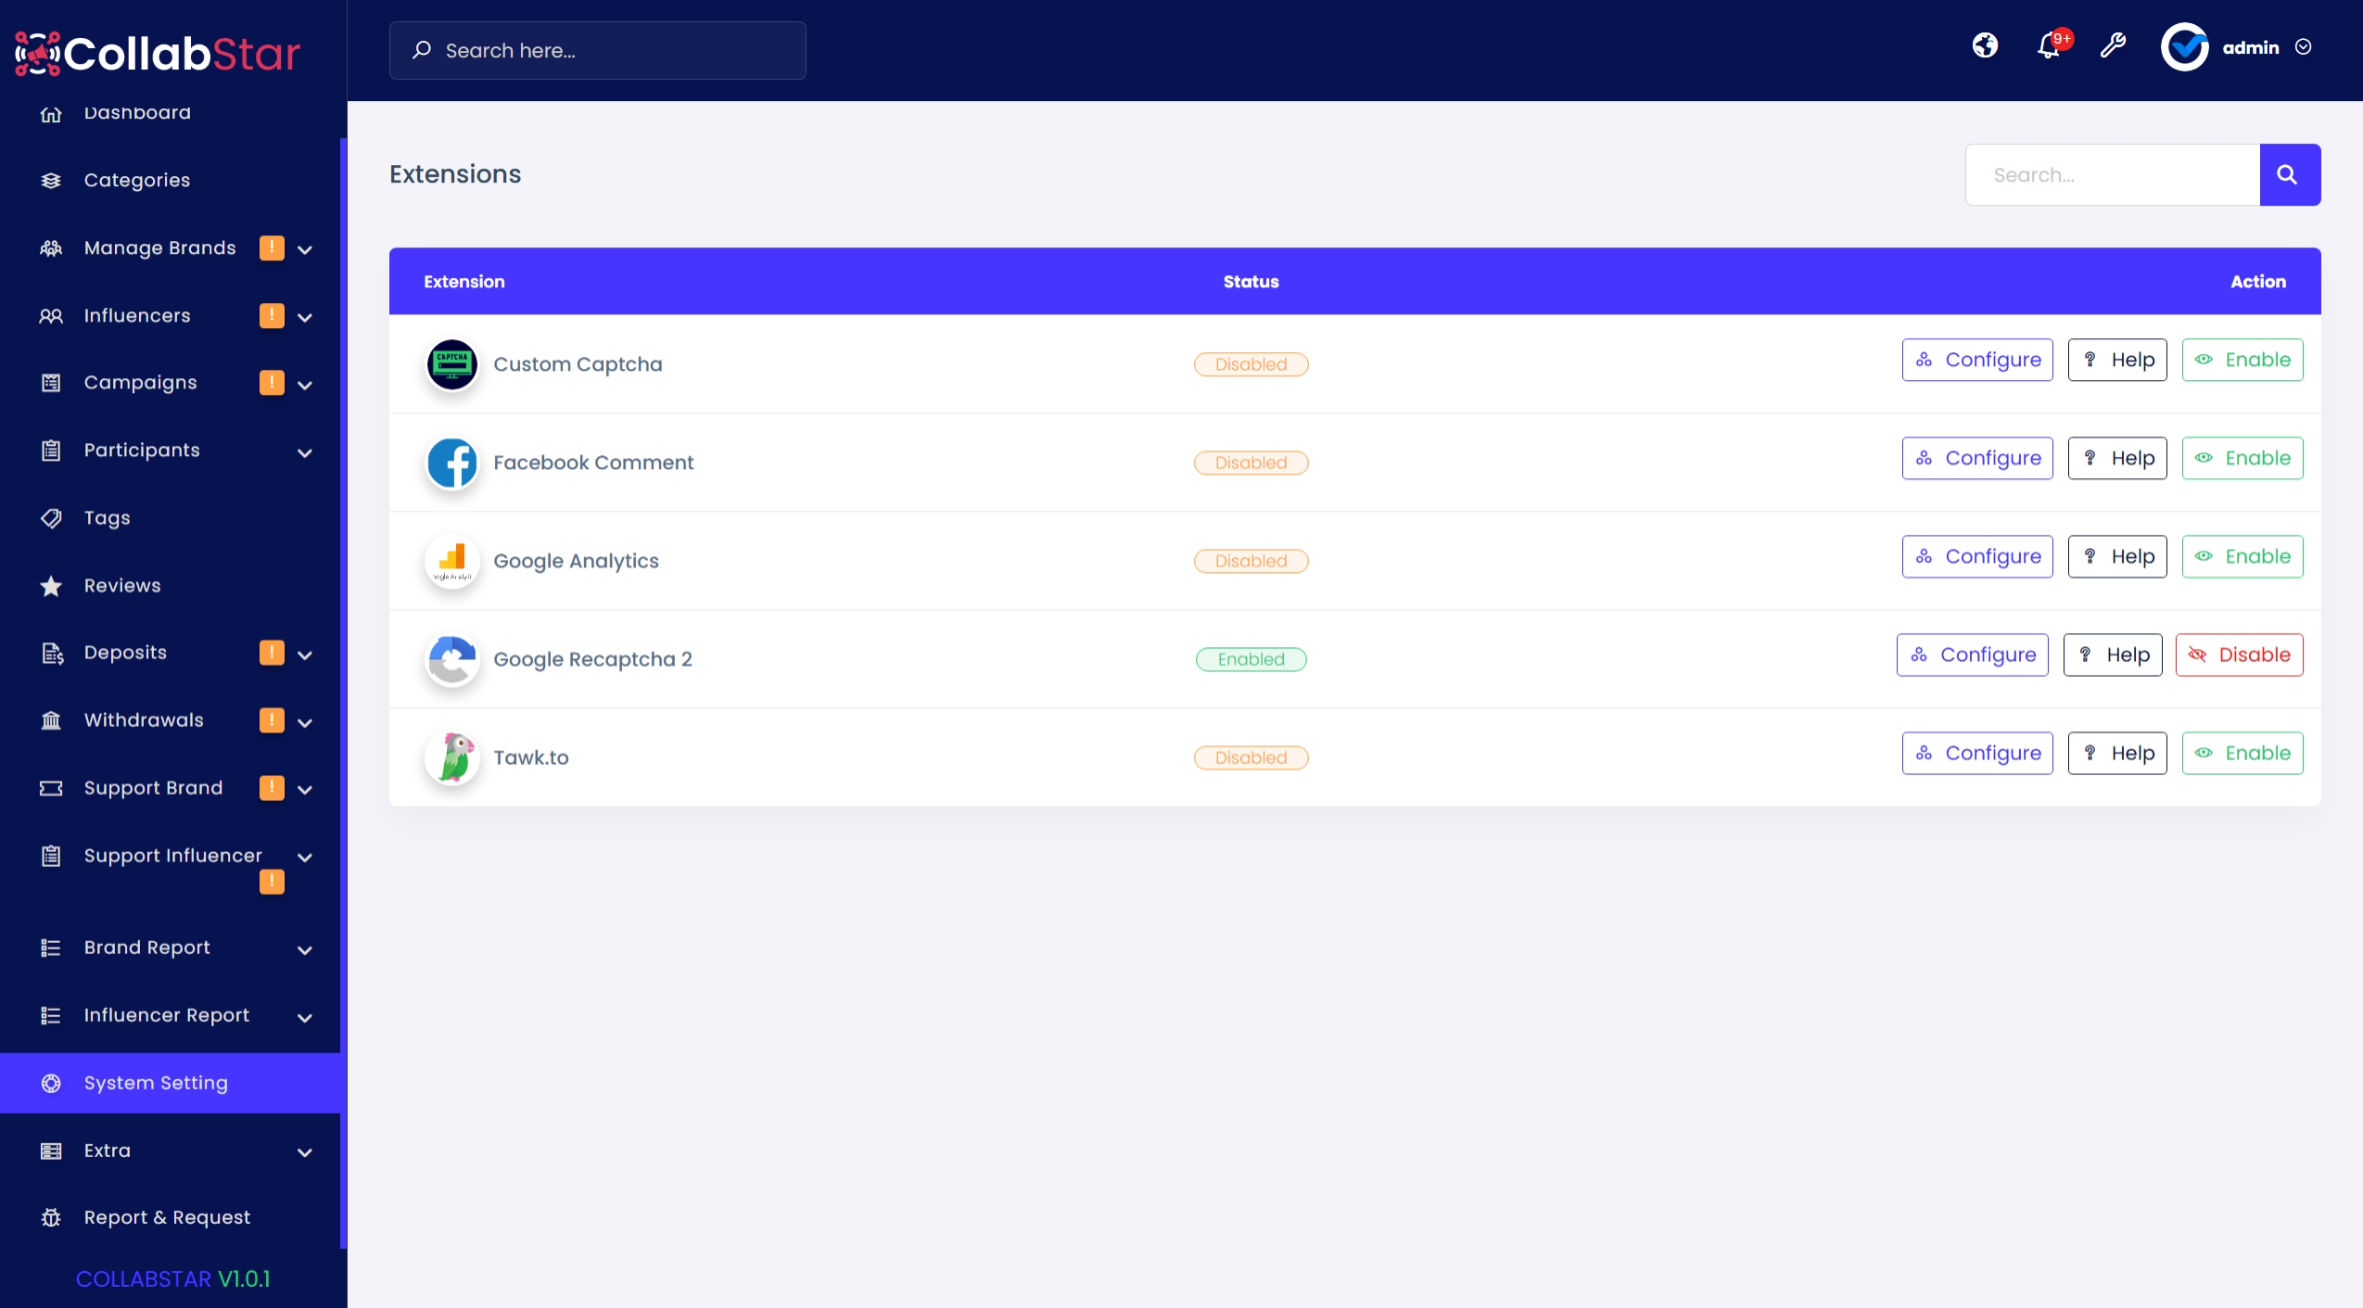The image size is (2363, 1308).
Task: Click Campaigns orange alert badge
Action: pyautogui.click(x=272, y=383)
